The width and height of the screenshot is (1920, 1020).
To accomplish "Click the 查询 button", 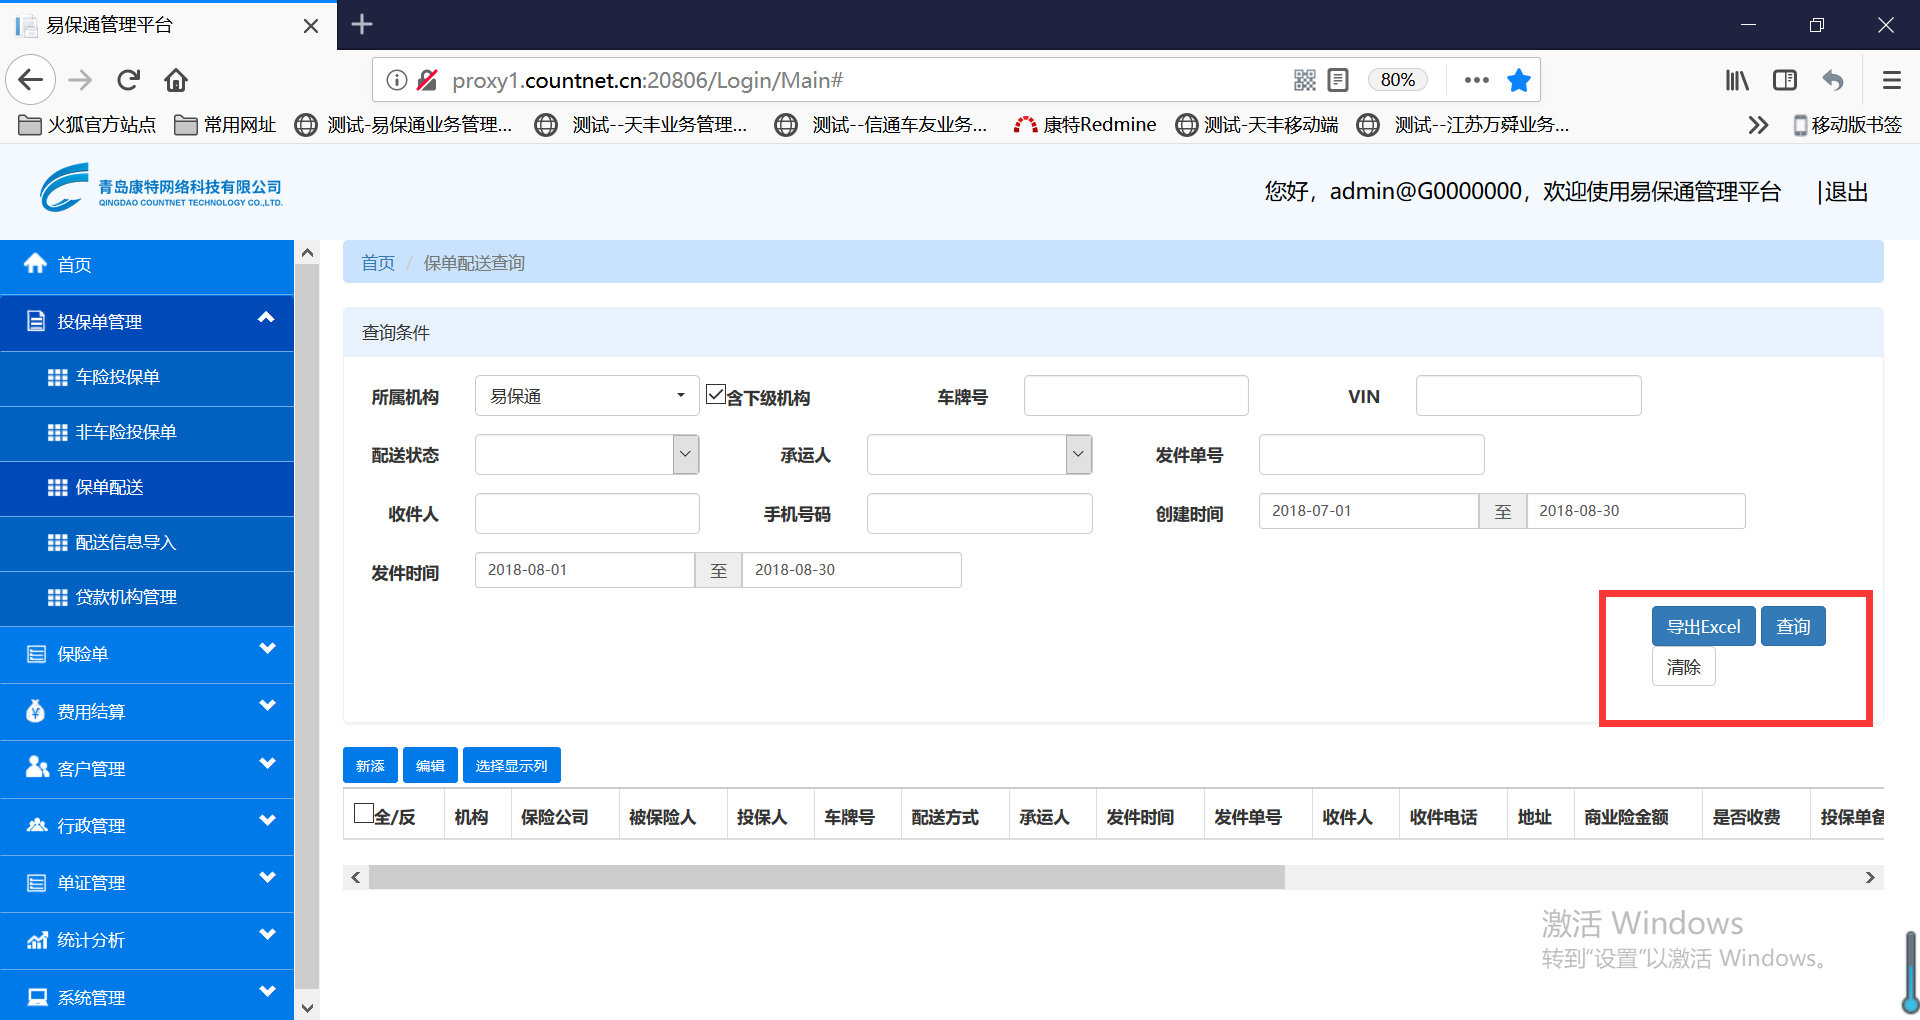I will (x=1792, y=627).
